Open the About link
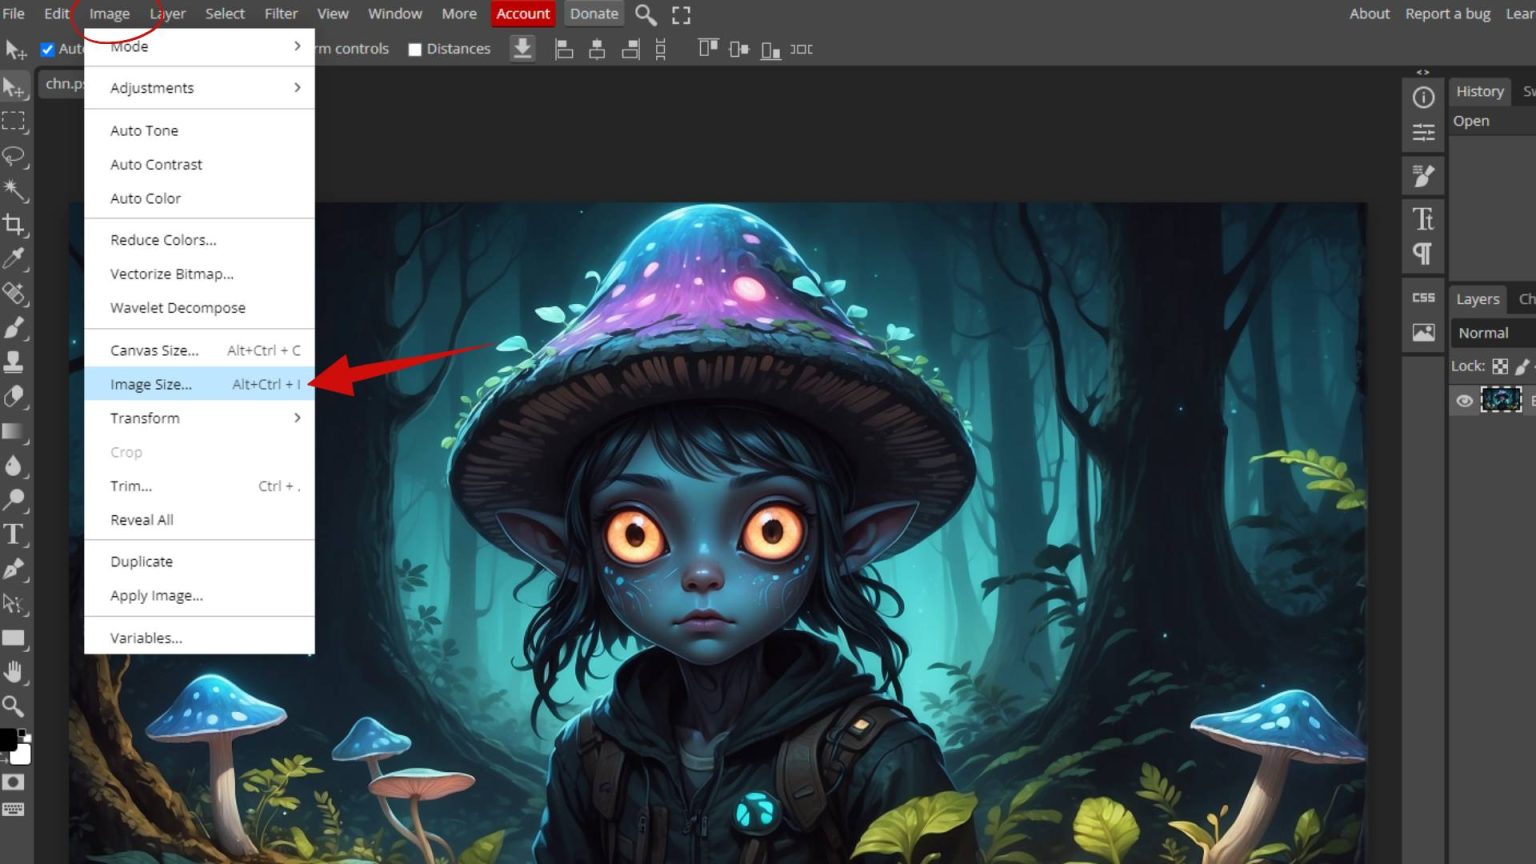Viewport: 1536px width, 864px height. (x=1369, y=14)
